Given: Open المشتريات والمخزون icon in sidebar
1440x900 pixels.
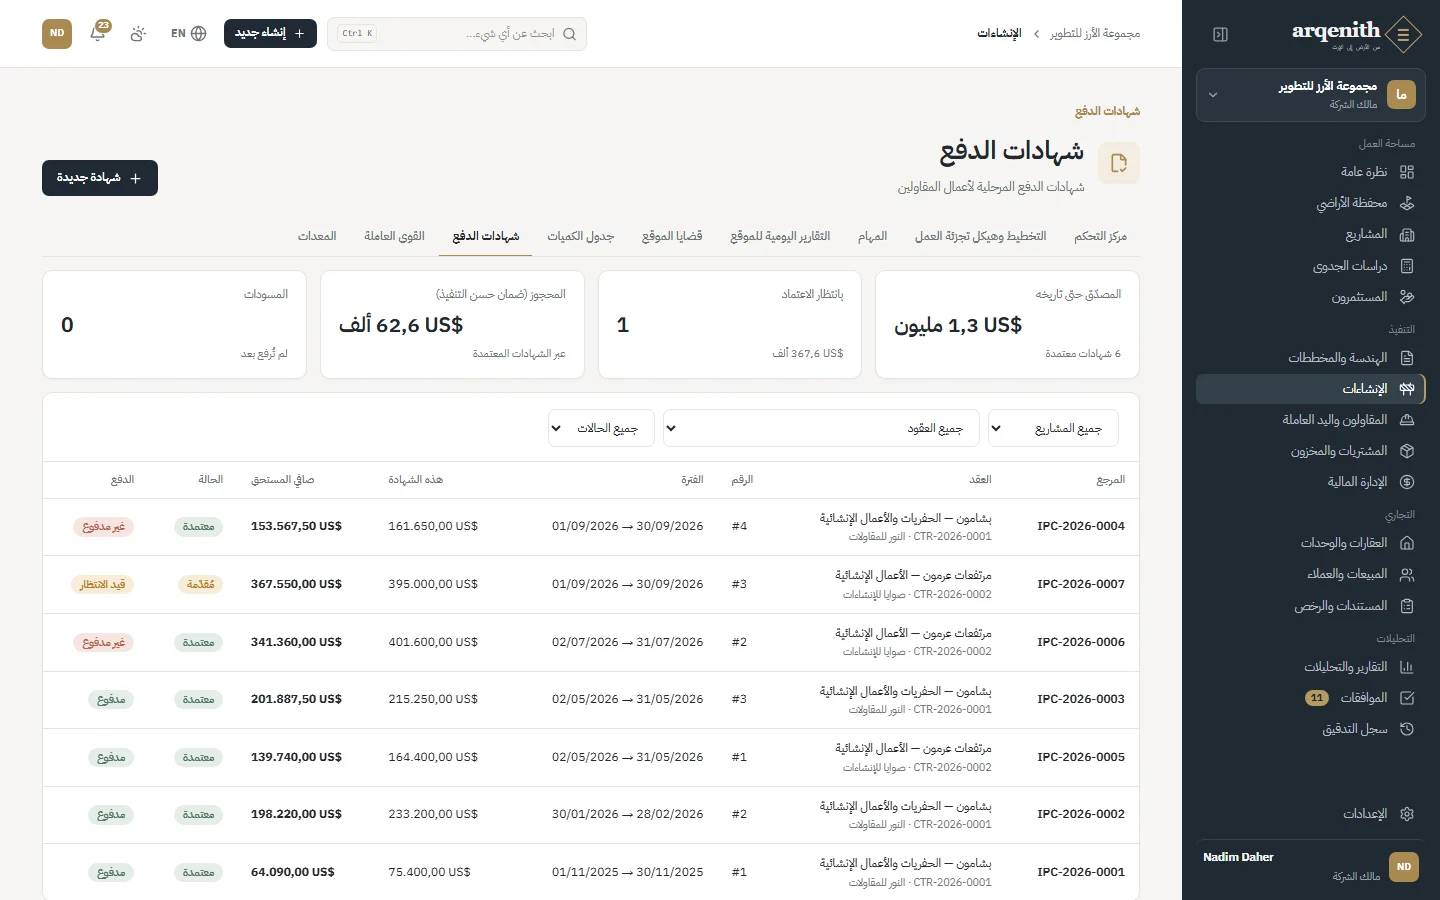Looking at the screenshot, I should point(1407,451).
